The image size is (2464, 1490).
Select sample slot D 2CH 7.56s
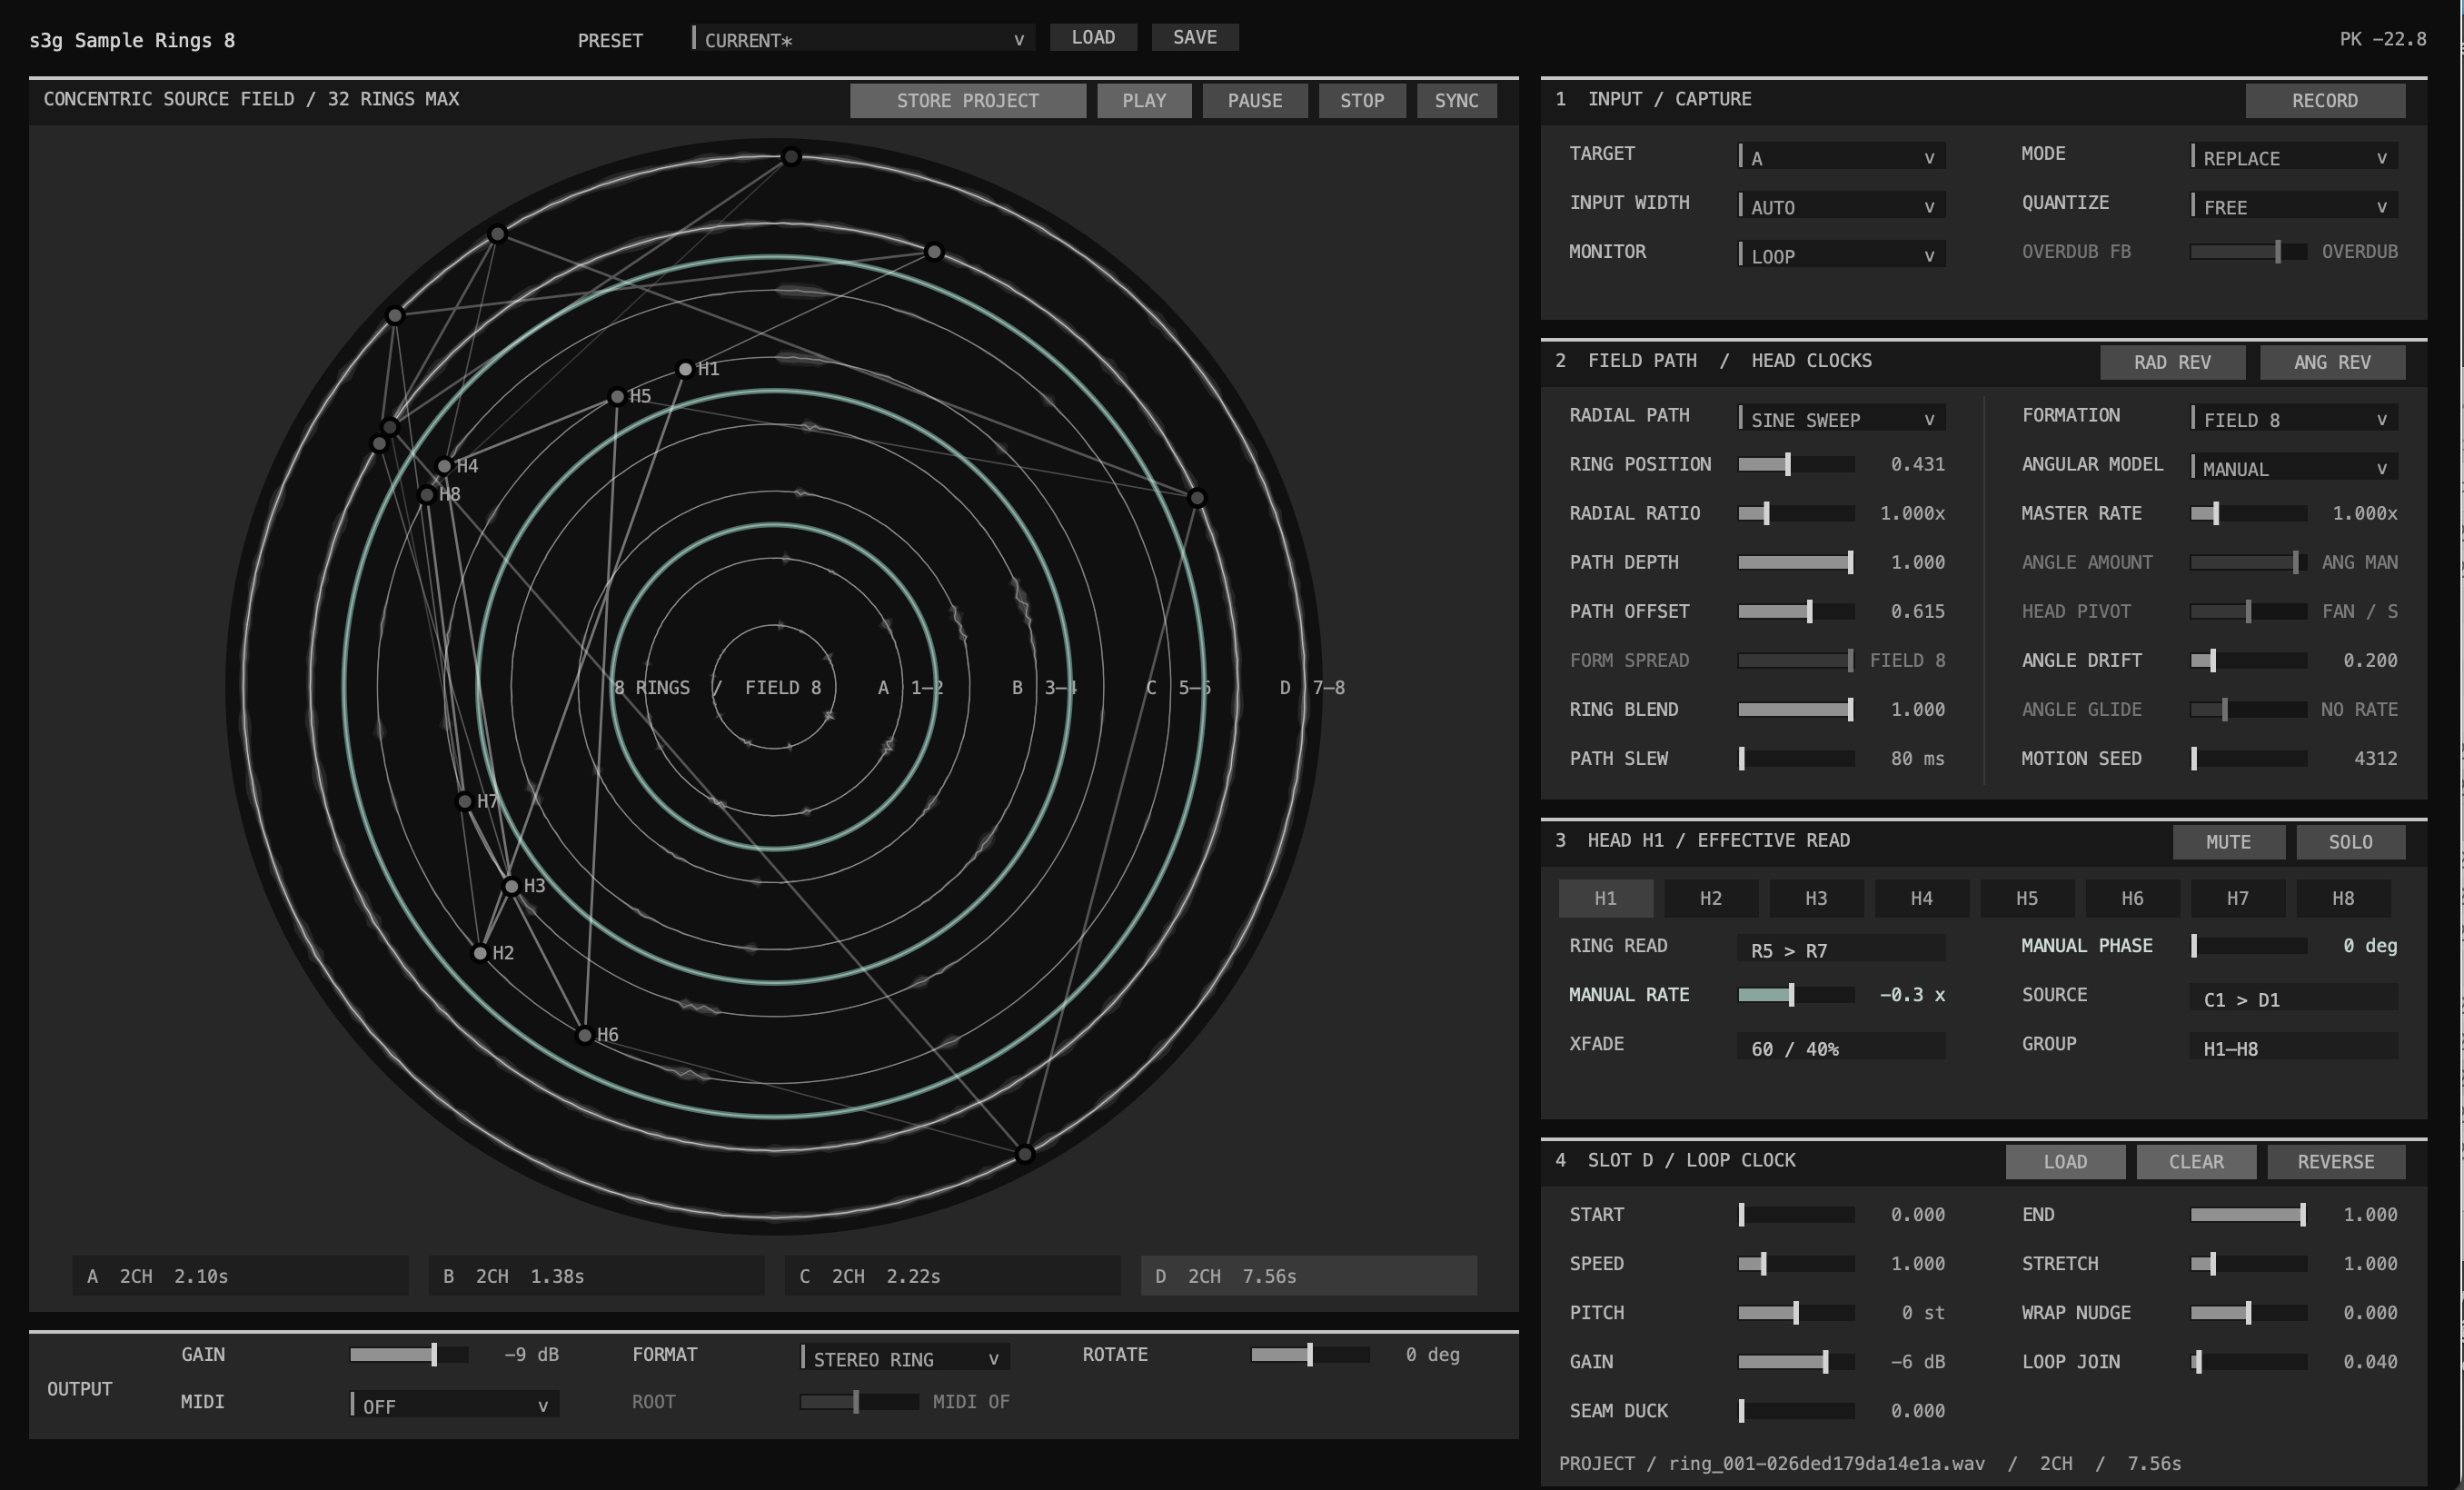pos(1308,1276)
